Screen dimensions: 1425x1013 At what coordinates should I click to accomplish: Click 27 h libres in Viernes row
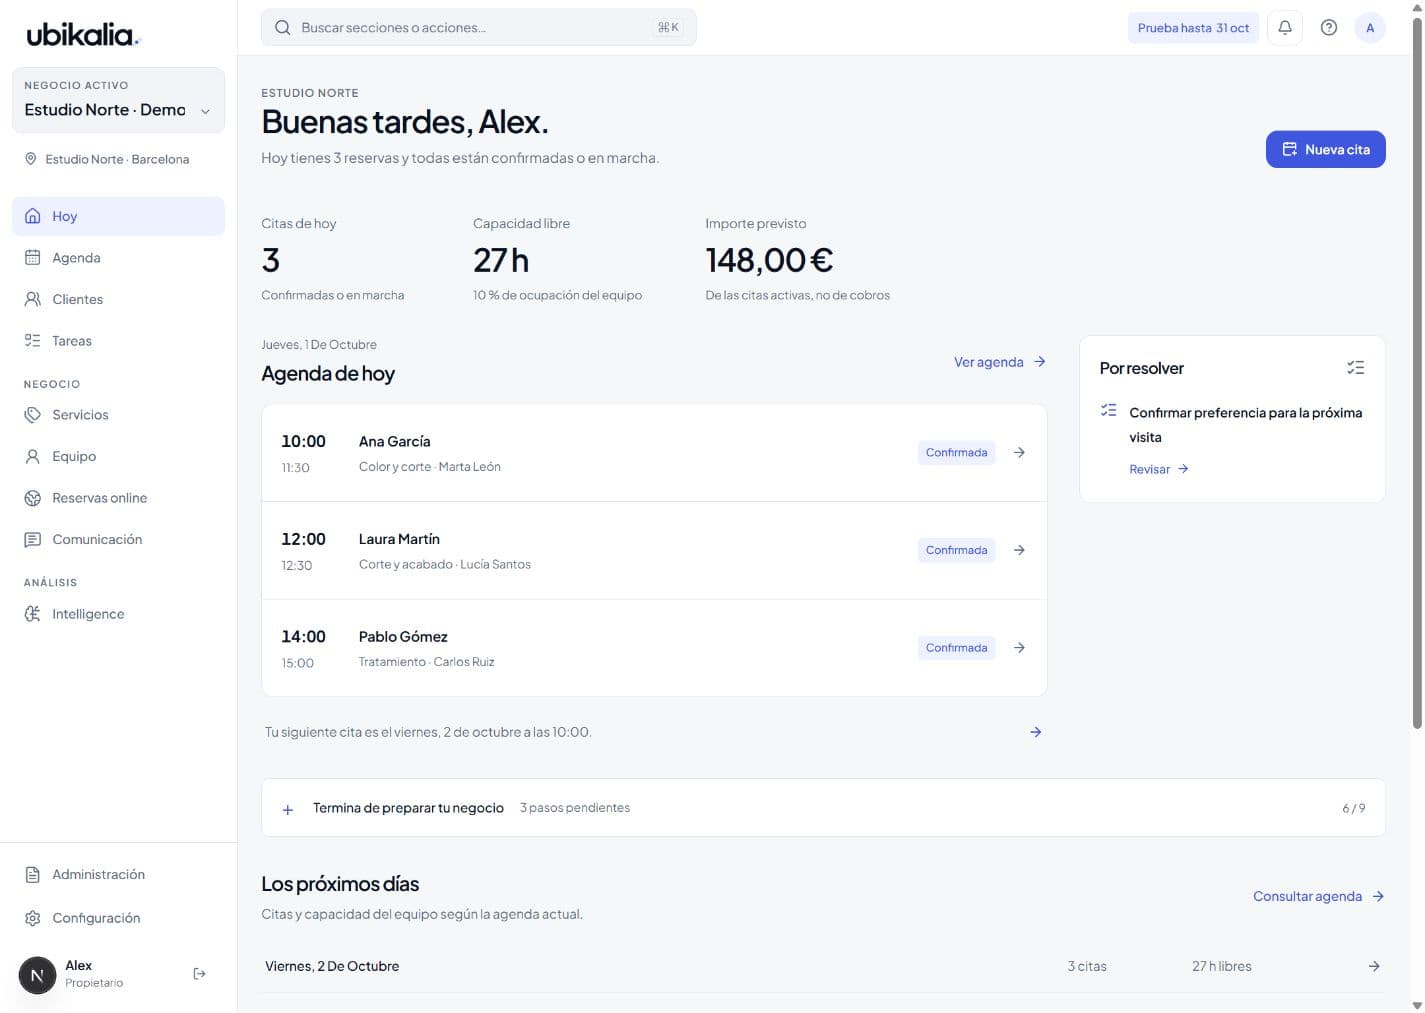1221,966
